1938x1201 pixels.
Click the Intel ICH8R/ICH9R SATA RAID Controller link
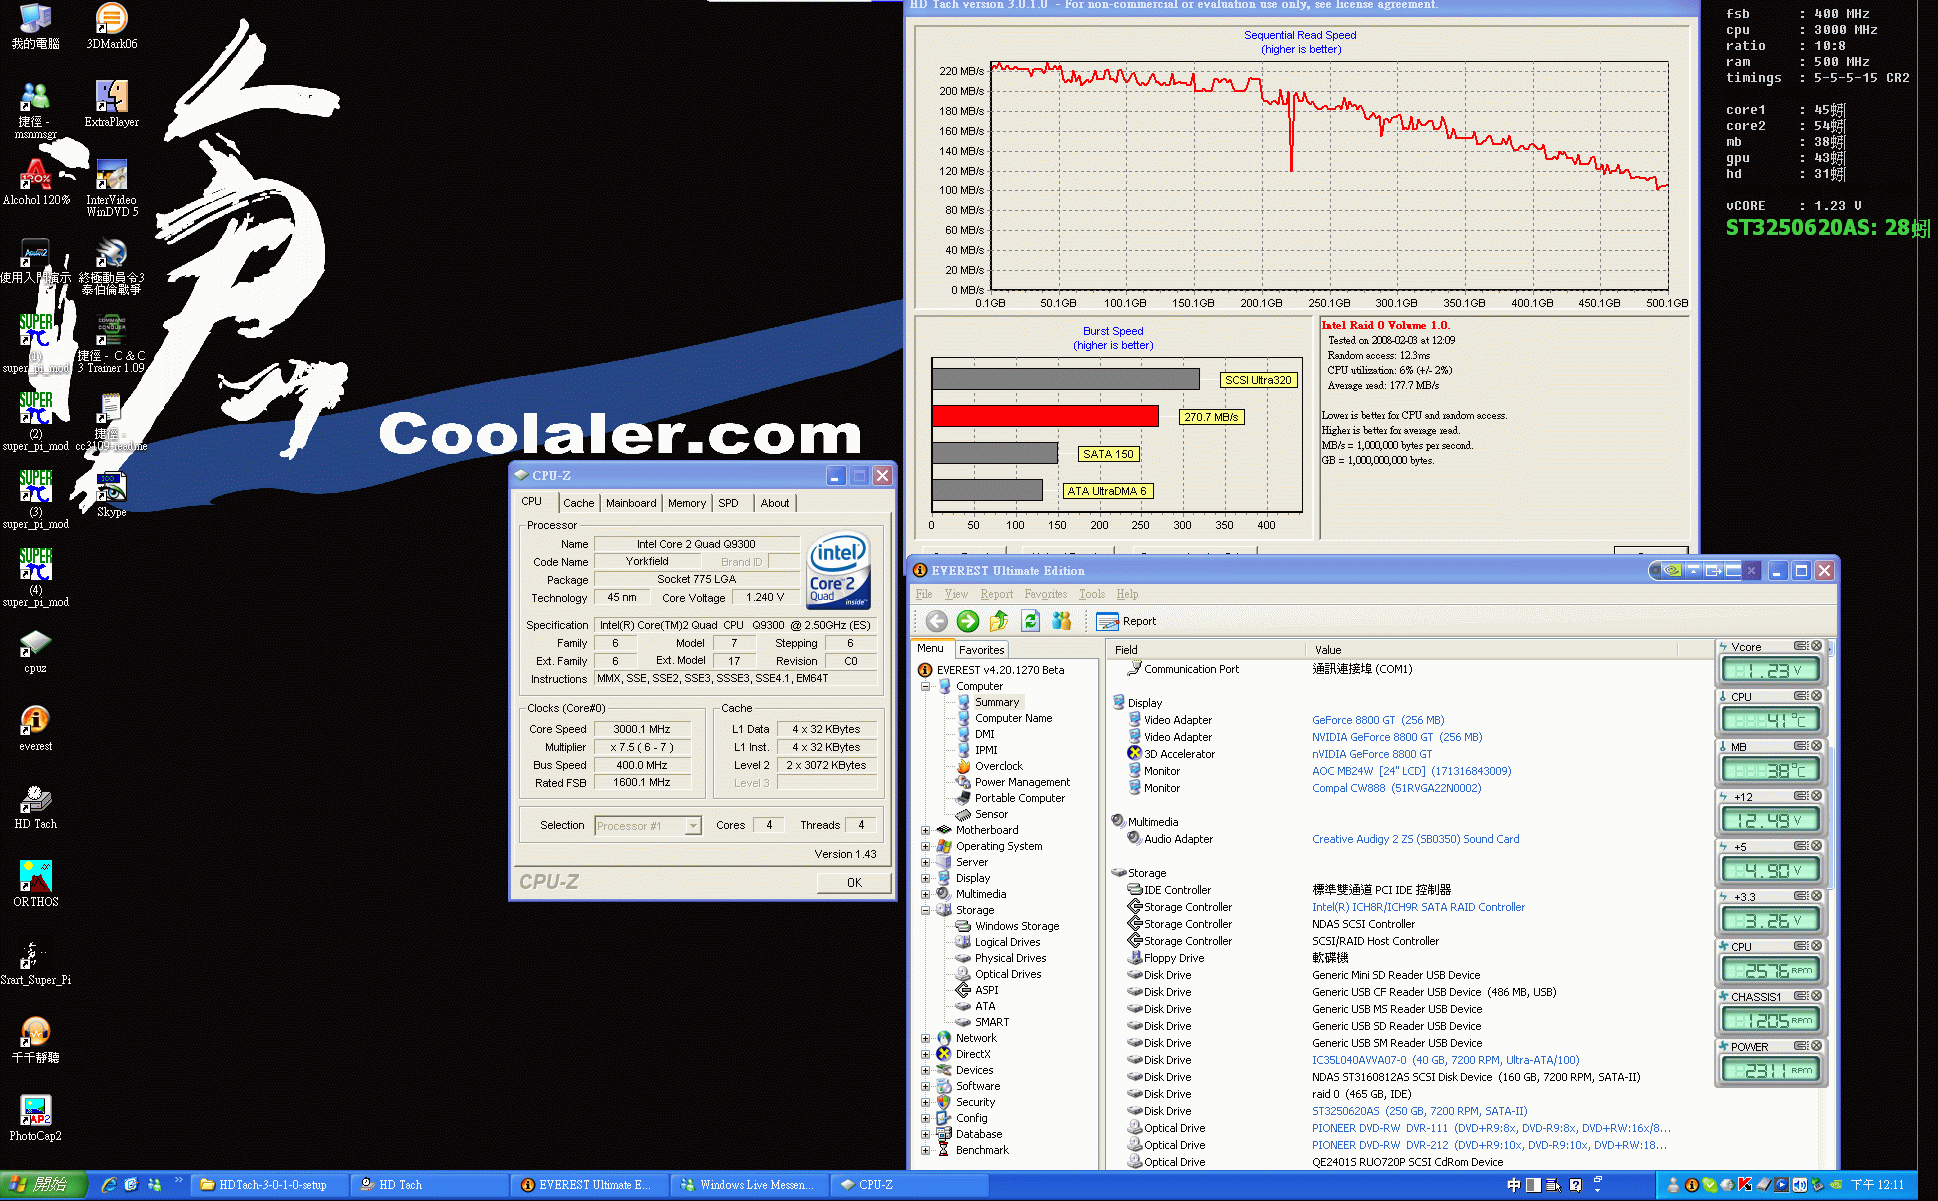pos(1418,907)
